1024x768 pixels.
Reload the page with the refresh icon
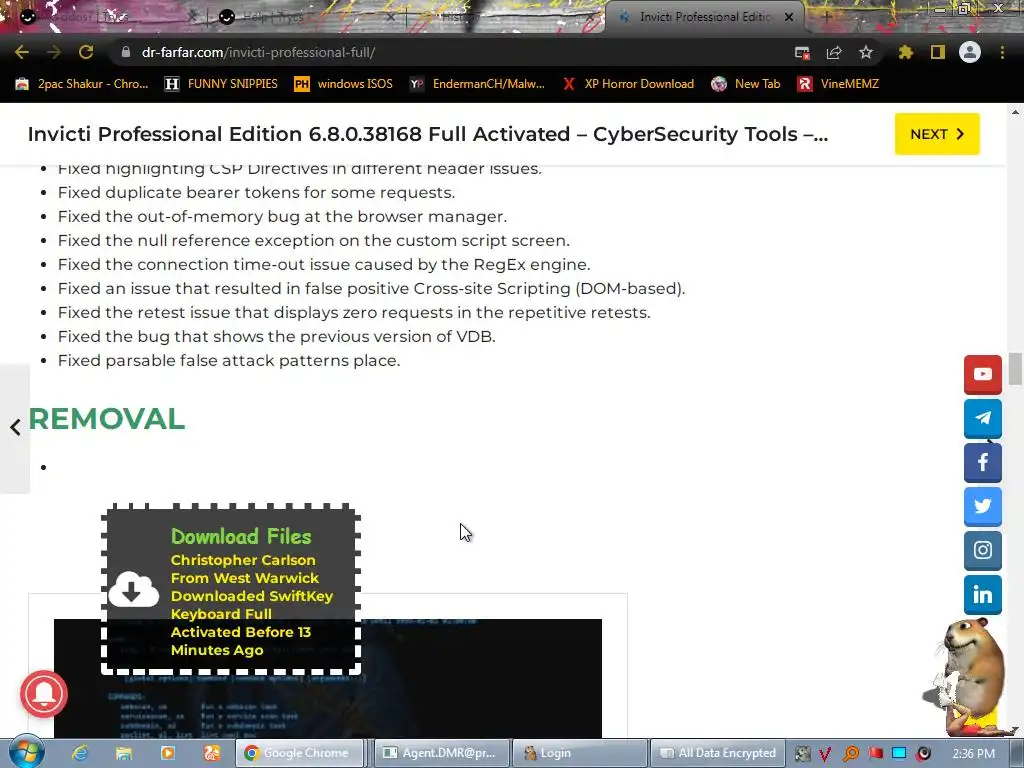[x=86, y=52]
